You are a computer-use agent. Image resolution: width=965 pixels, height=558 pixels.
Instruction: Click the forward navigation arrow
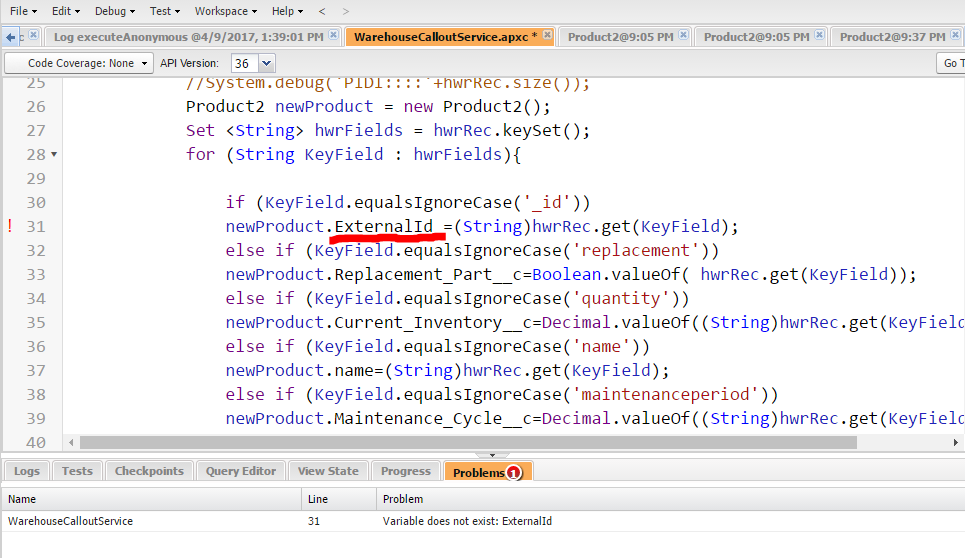(x=346, y=11)
